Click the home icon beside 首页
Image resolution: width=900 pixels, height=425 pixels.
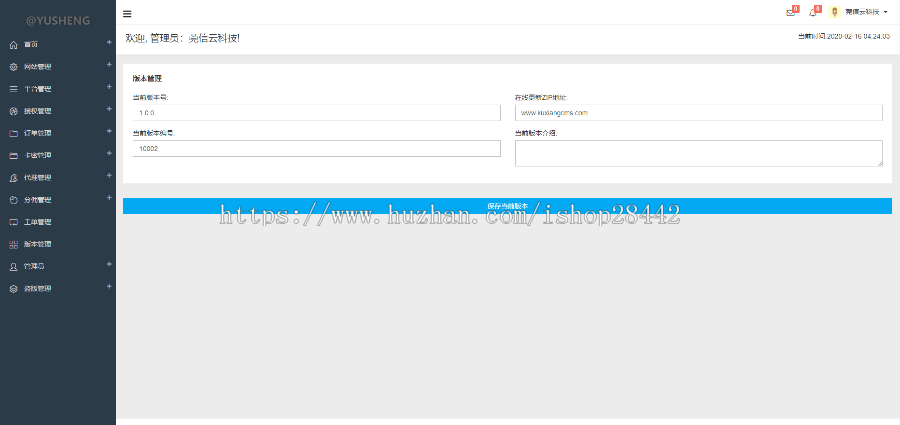tap(14, 45)
